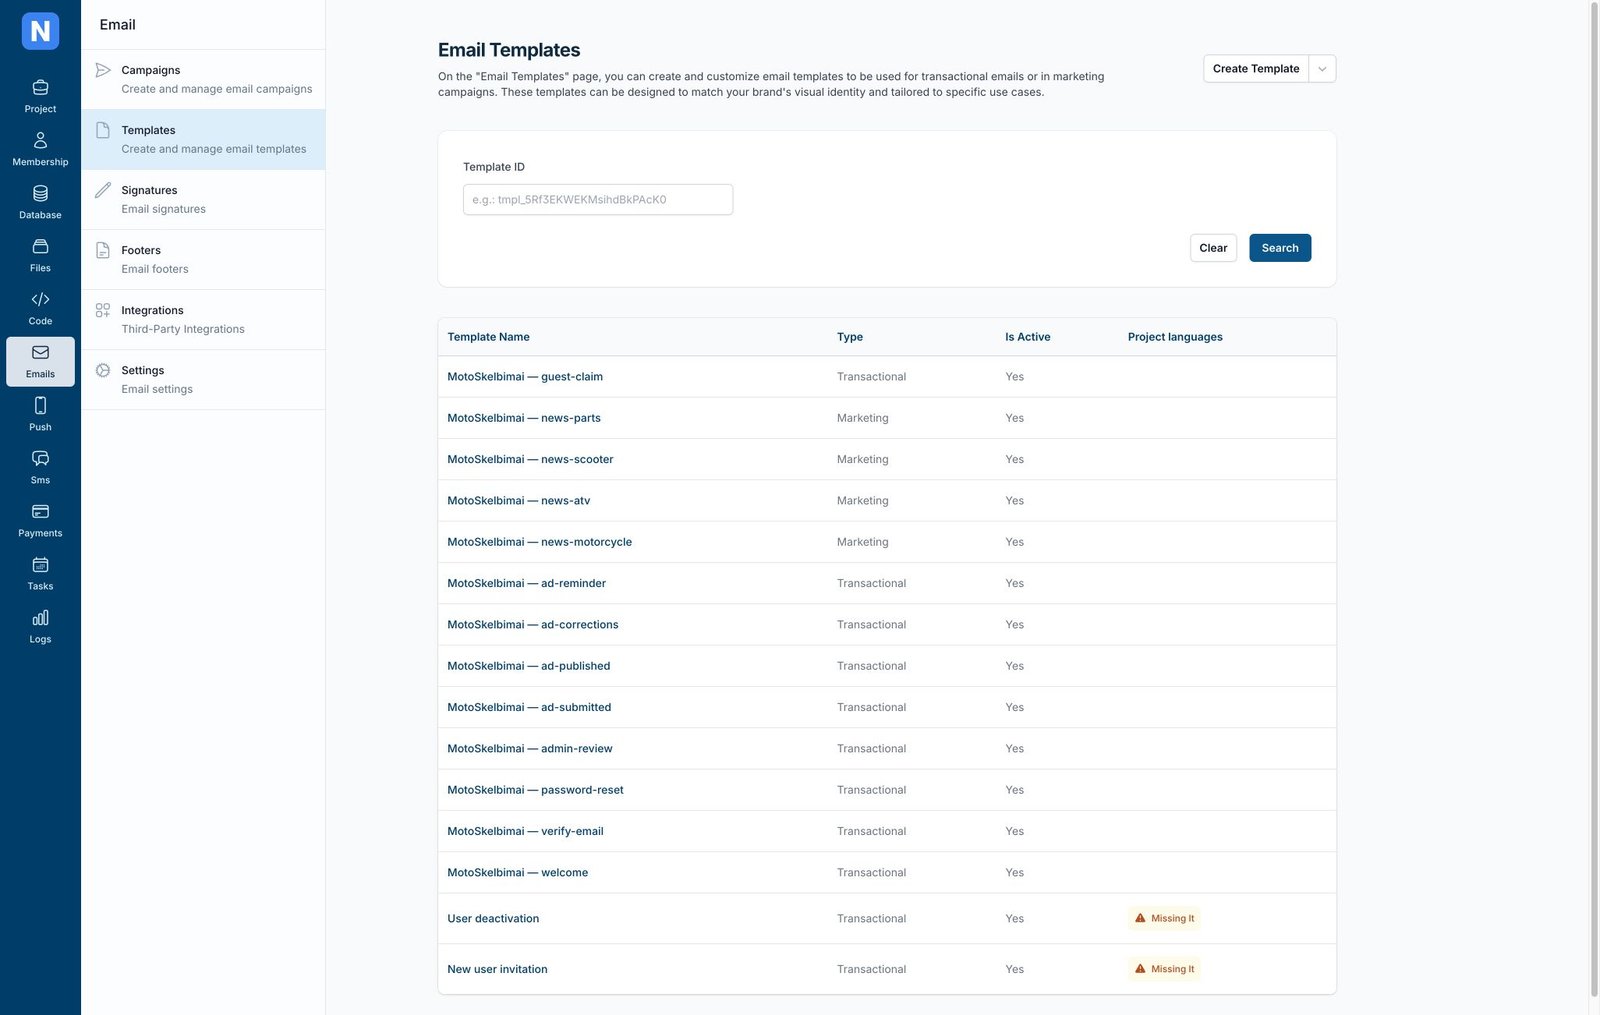The width and height of the screenshot is (1600, 1015).
Task: Open the Tasks section
Action: 40,573
